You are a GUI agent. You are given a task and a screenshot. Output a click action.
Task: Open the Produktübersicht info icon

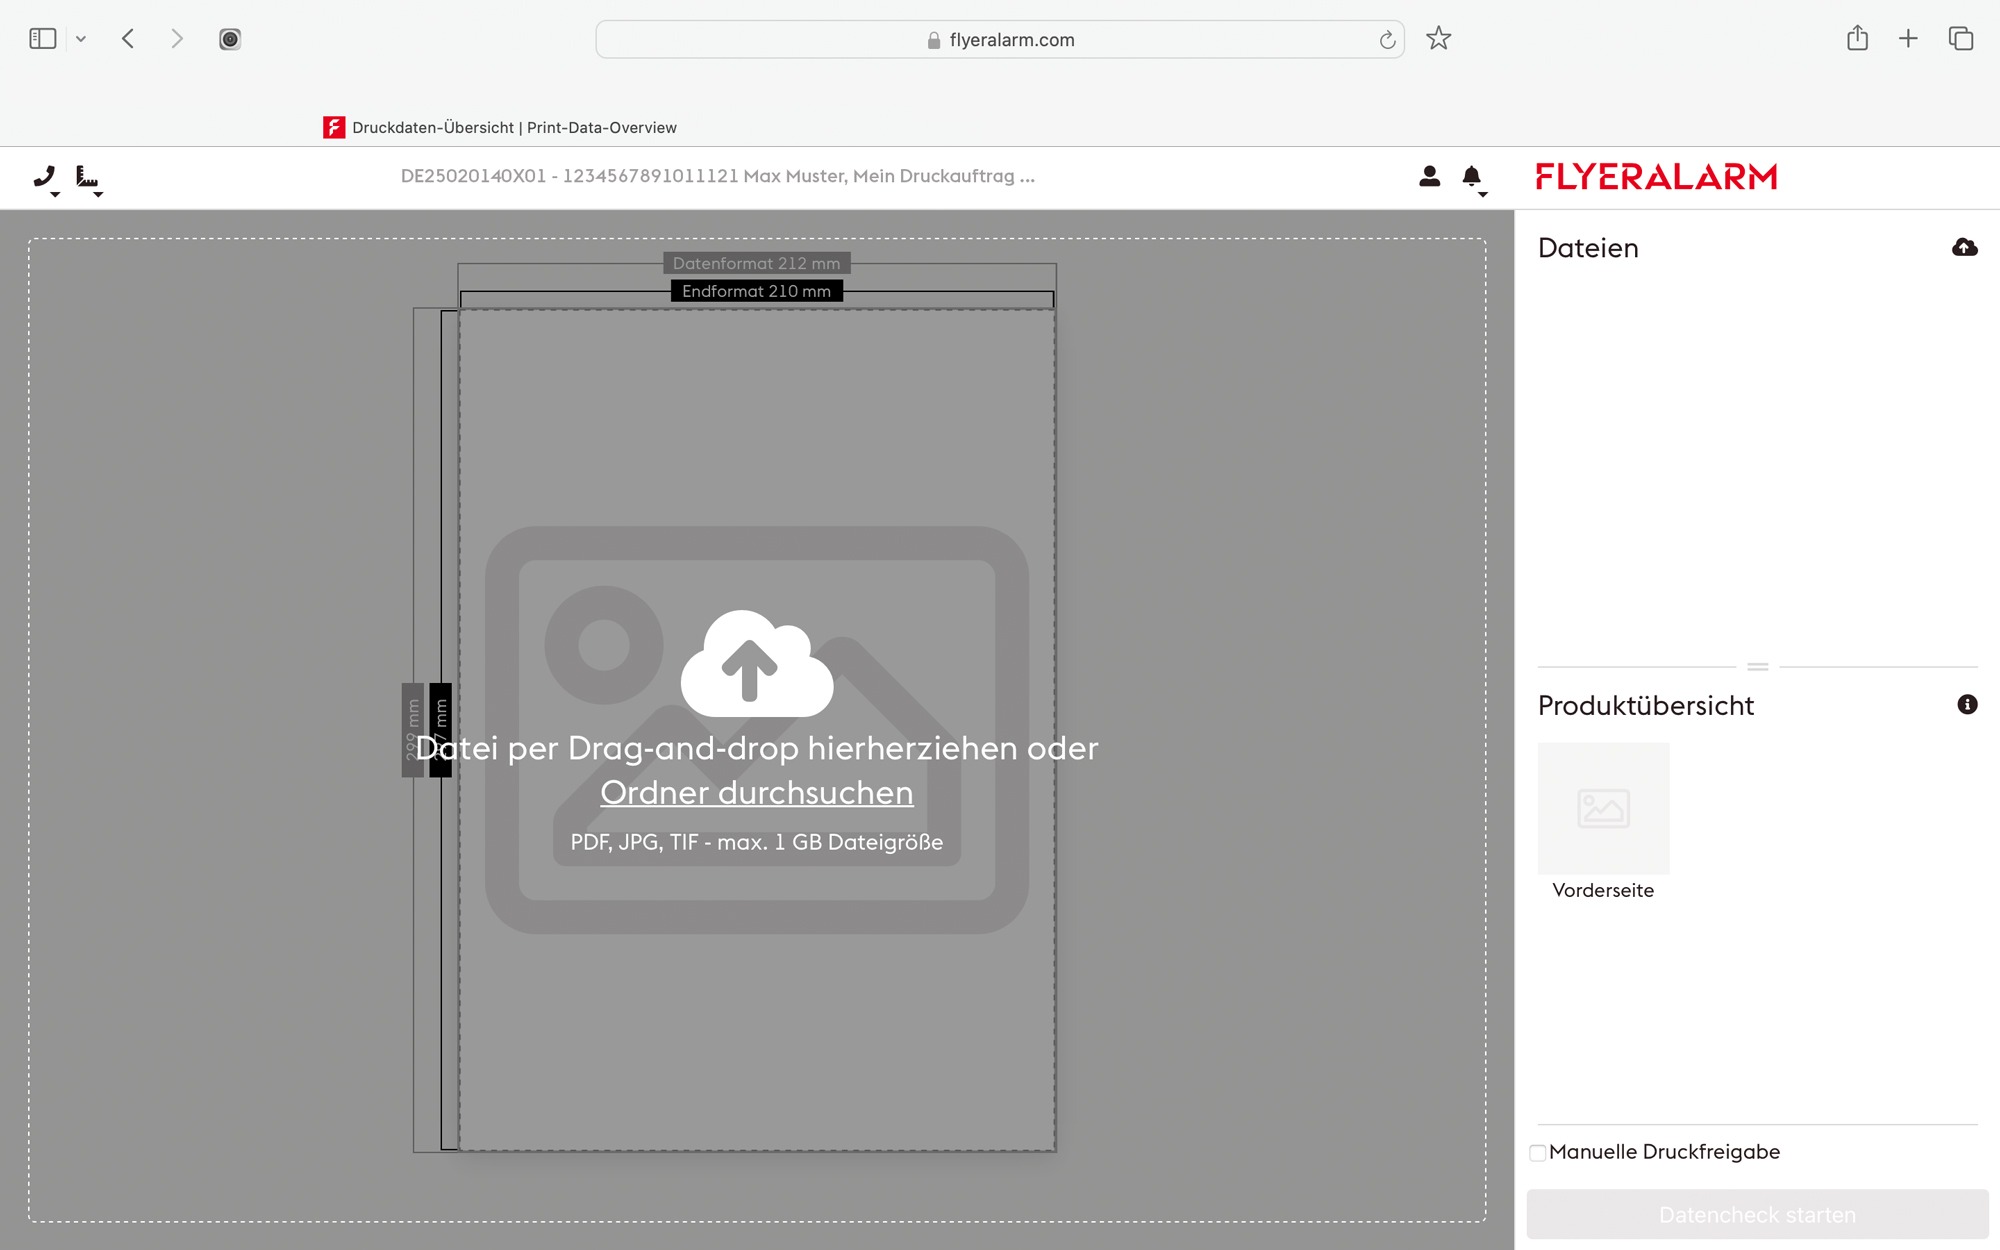coord(1967,704)
